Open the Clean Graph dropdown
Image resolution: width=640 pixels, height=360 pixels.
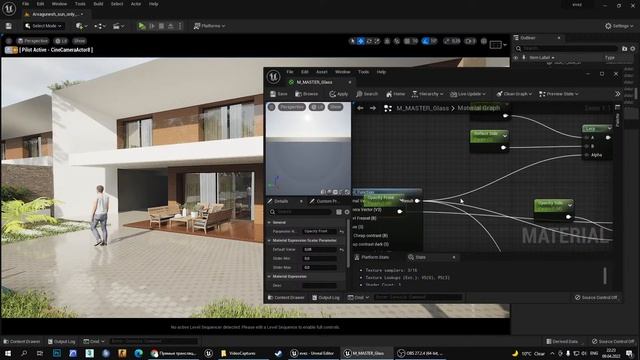click(514, 94)
